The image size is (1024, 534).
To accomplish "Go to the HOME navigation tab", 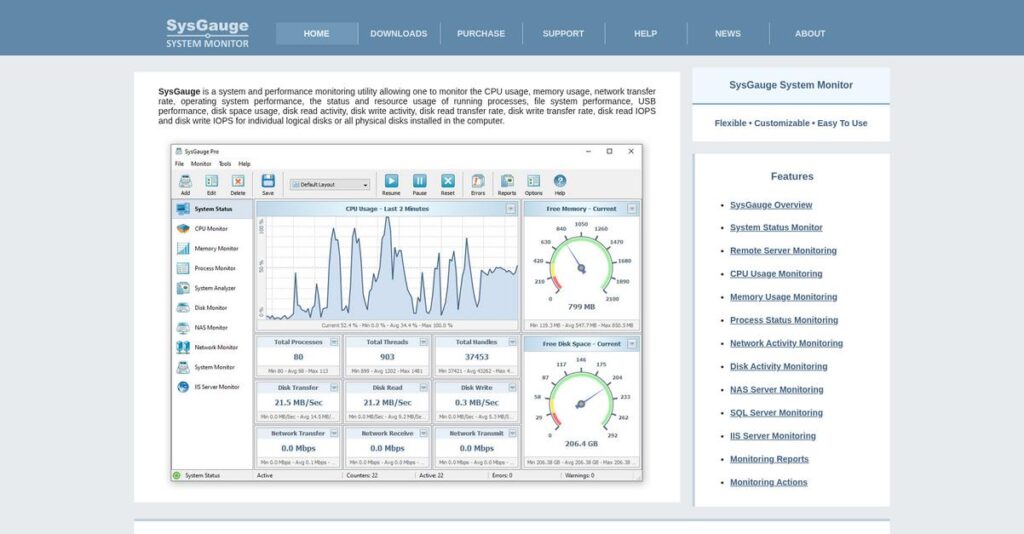I will 317,33.
